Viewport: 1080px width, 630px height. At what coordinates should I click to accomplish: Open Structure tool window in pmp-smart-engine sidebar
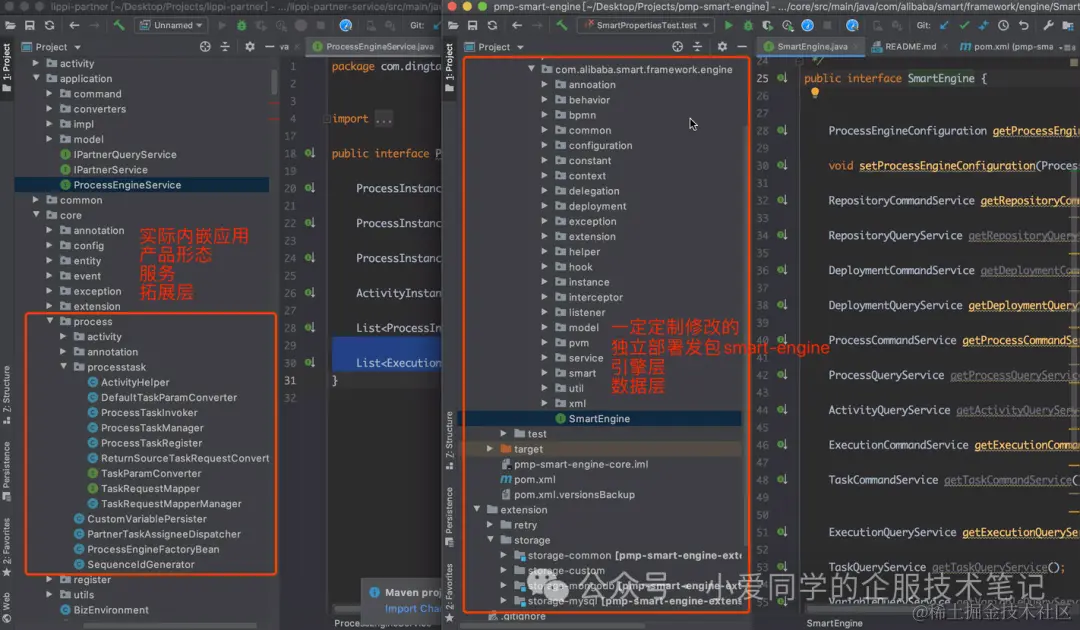point(450,439)
